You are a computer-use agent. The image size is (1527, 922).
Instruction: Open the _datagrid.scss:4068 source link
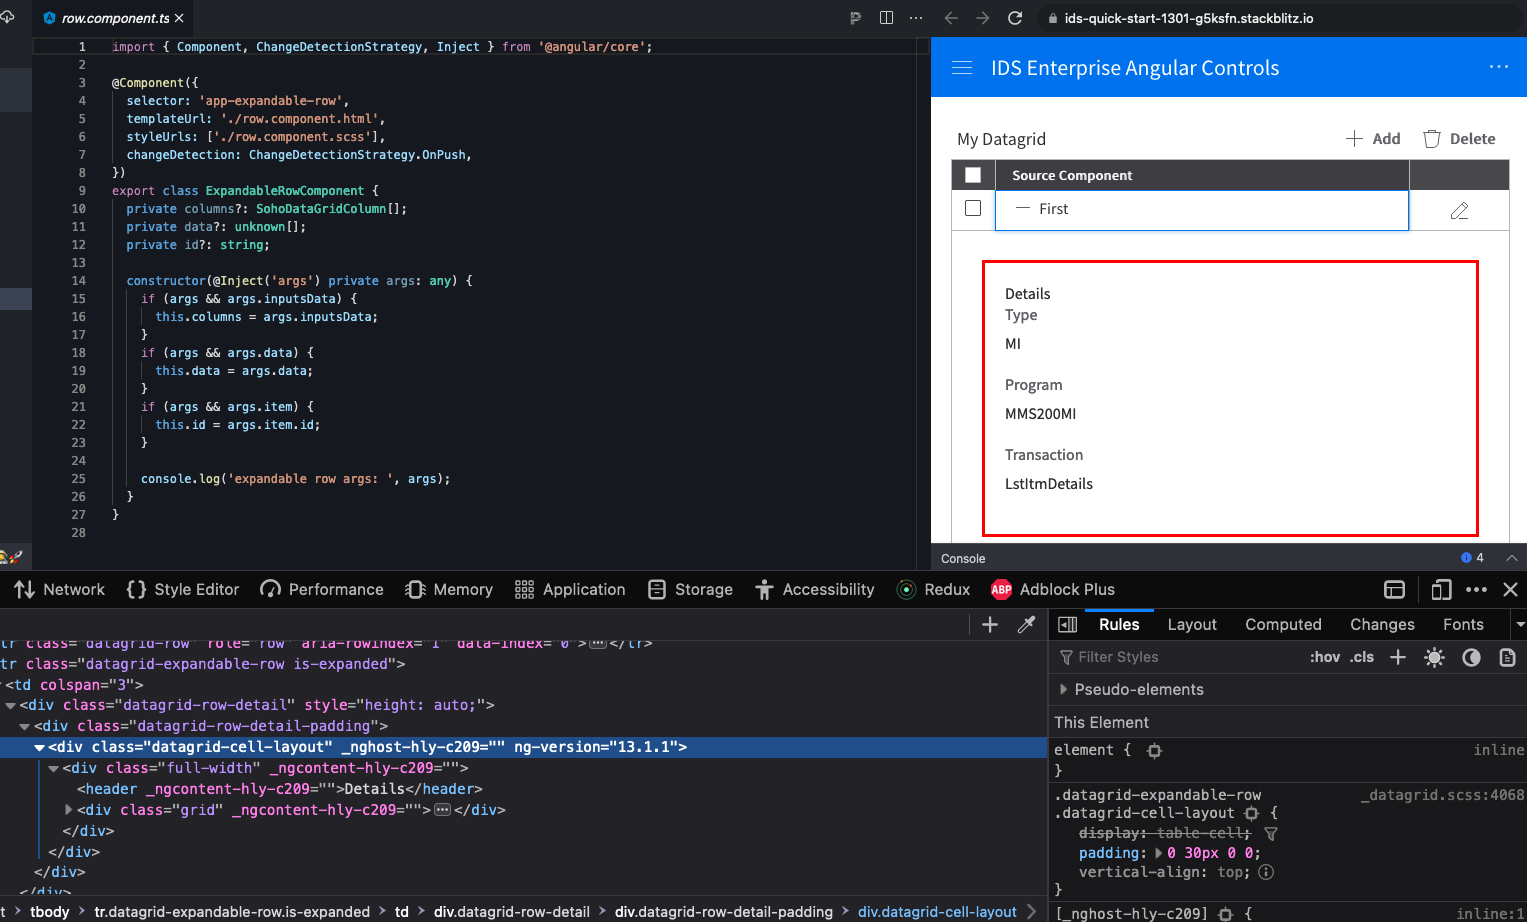[x=1442, y=795]
